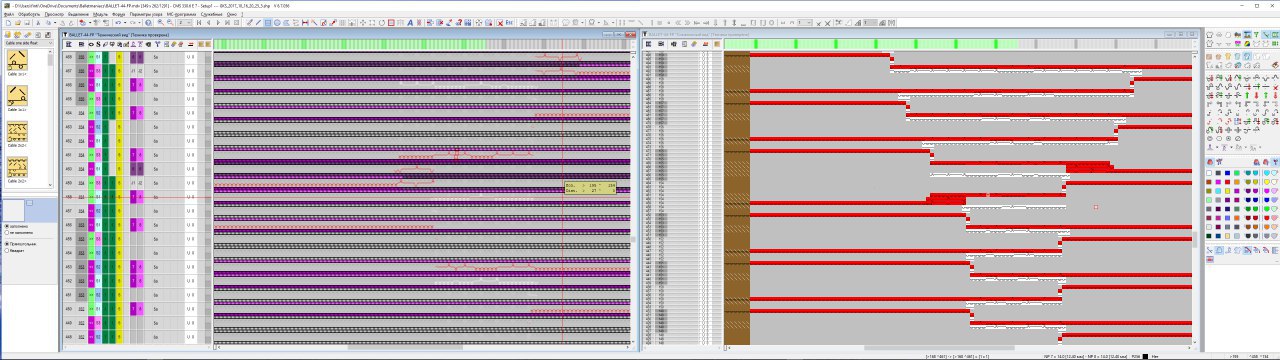
Task: Click the red X cancel toolbar icon
Action: [500, 23]
